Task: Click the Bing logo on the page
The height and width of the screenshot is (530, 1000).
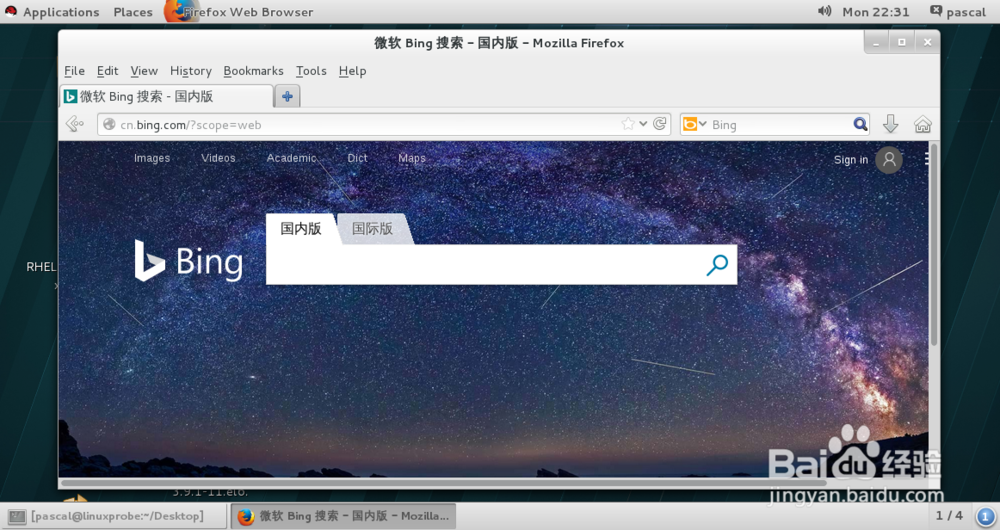Action: coord(189,261)
